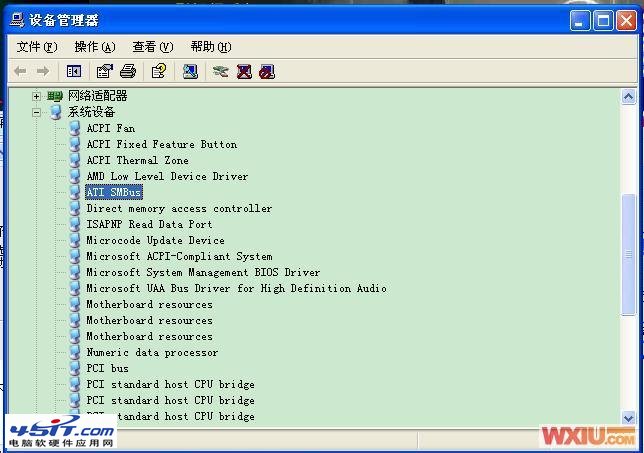This screenshot has height=453, width=644.
Task: Select Microcode Update Device
Action: [155, 240]
